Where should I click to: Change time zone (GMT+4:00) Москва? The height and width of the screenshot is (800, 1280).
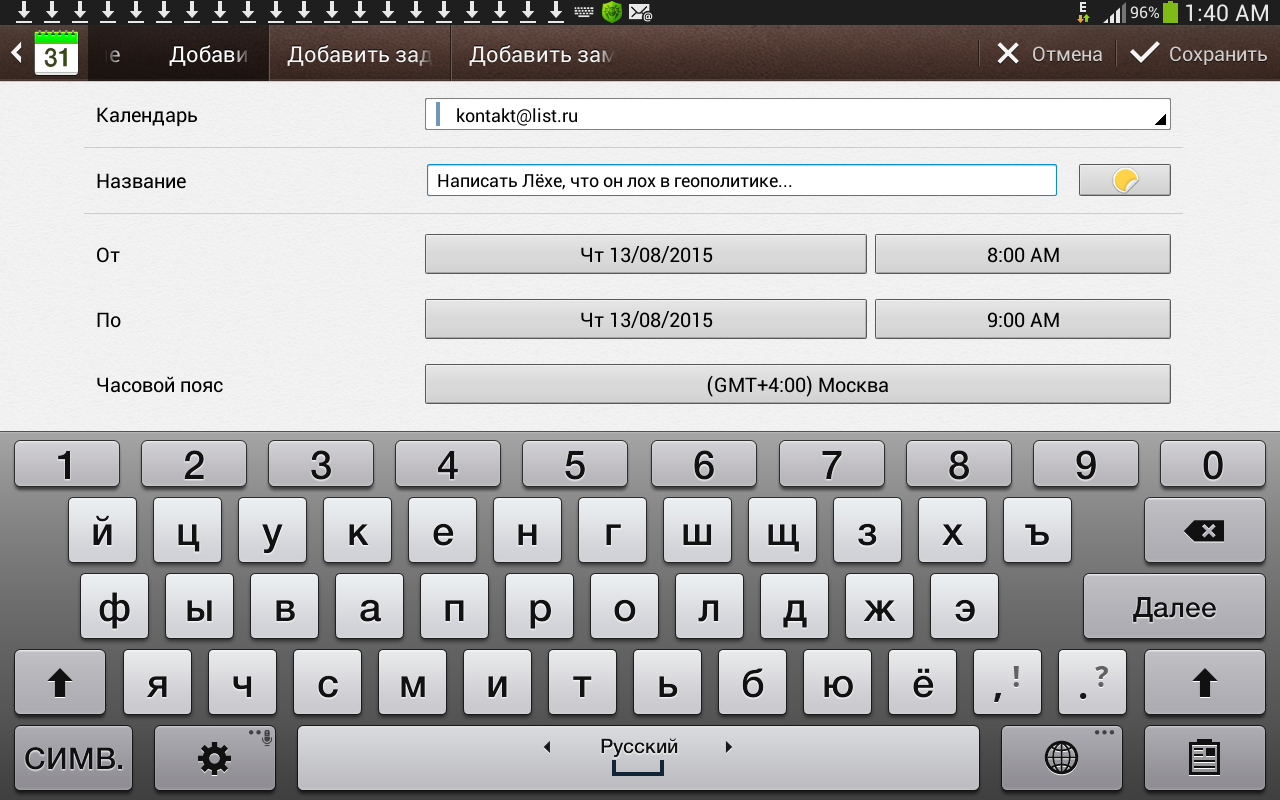tap(798, 384)
